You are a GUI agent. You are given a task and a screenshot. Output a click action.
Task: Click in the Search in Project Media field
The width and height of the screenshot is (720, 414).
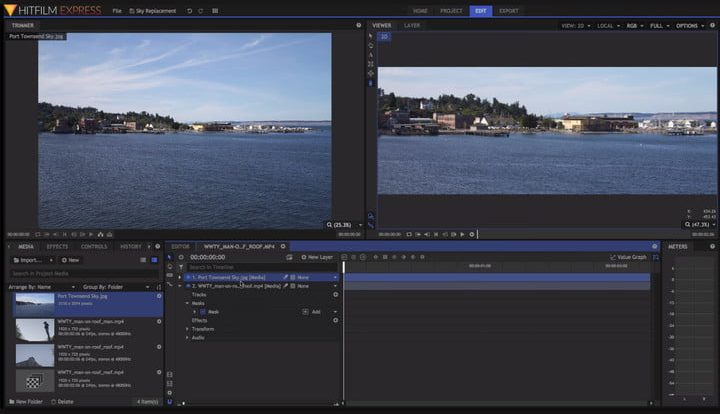tap(80, 273)
